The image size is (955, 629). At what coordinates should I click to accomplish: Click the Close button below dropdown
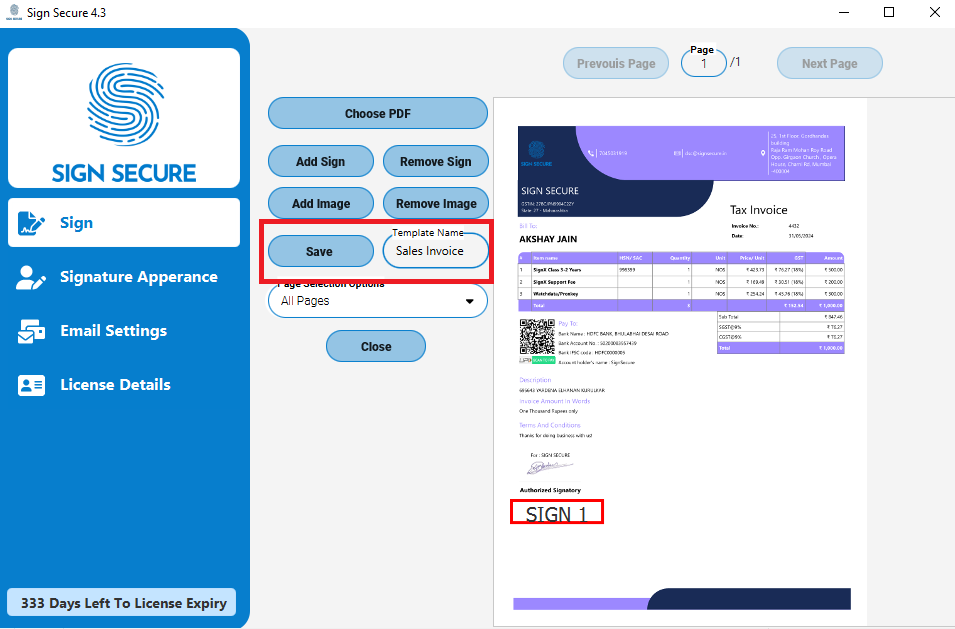pos(376,346)
